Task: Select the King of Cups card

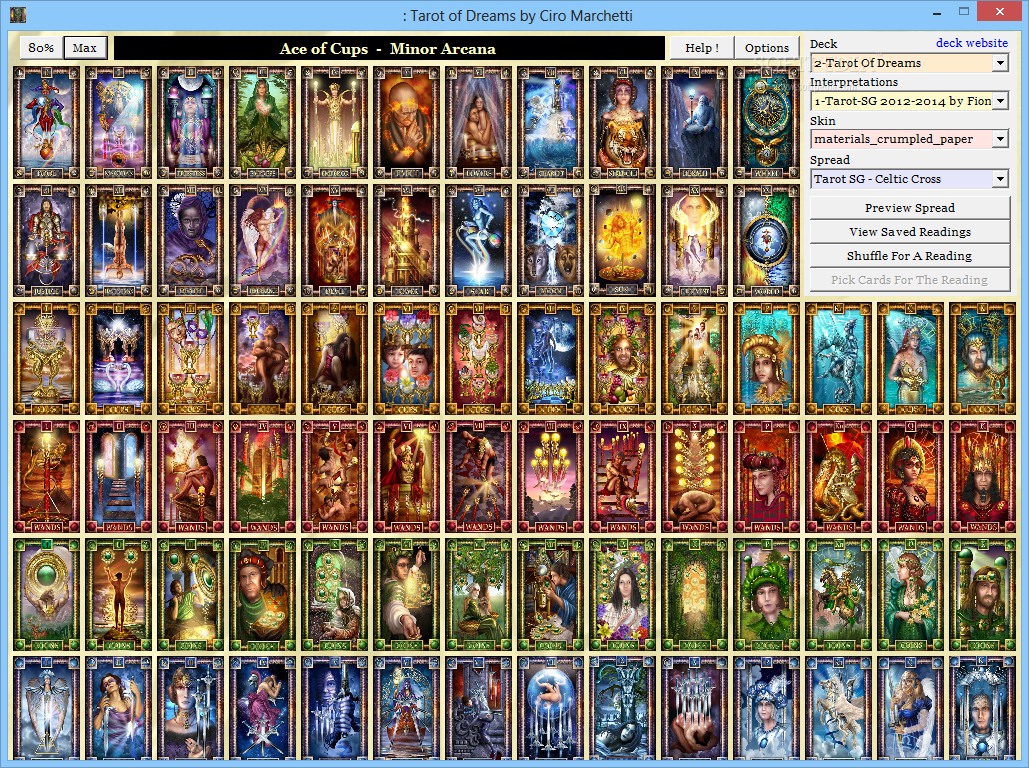Action: 982,358
